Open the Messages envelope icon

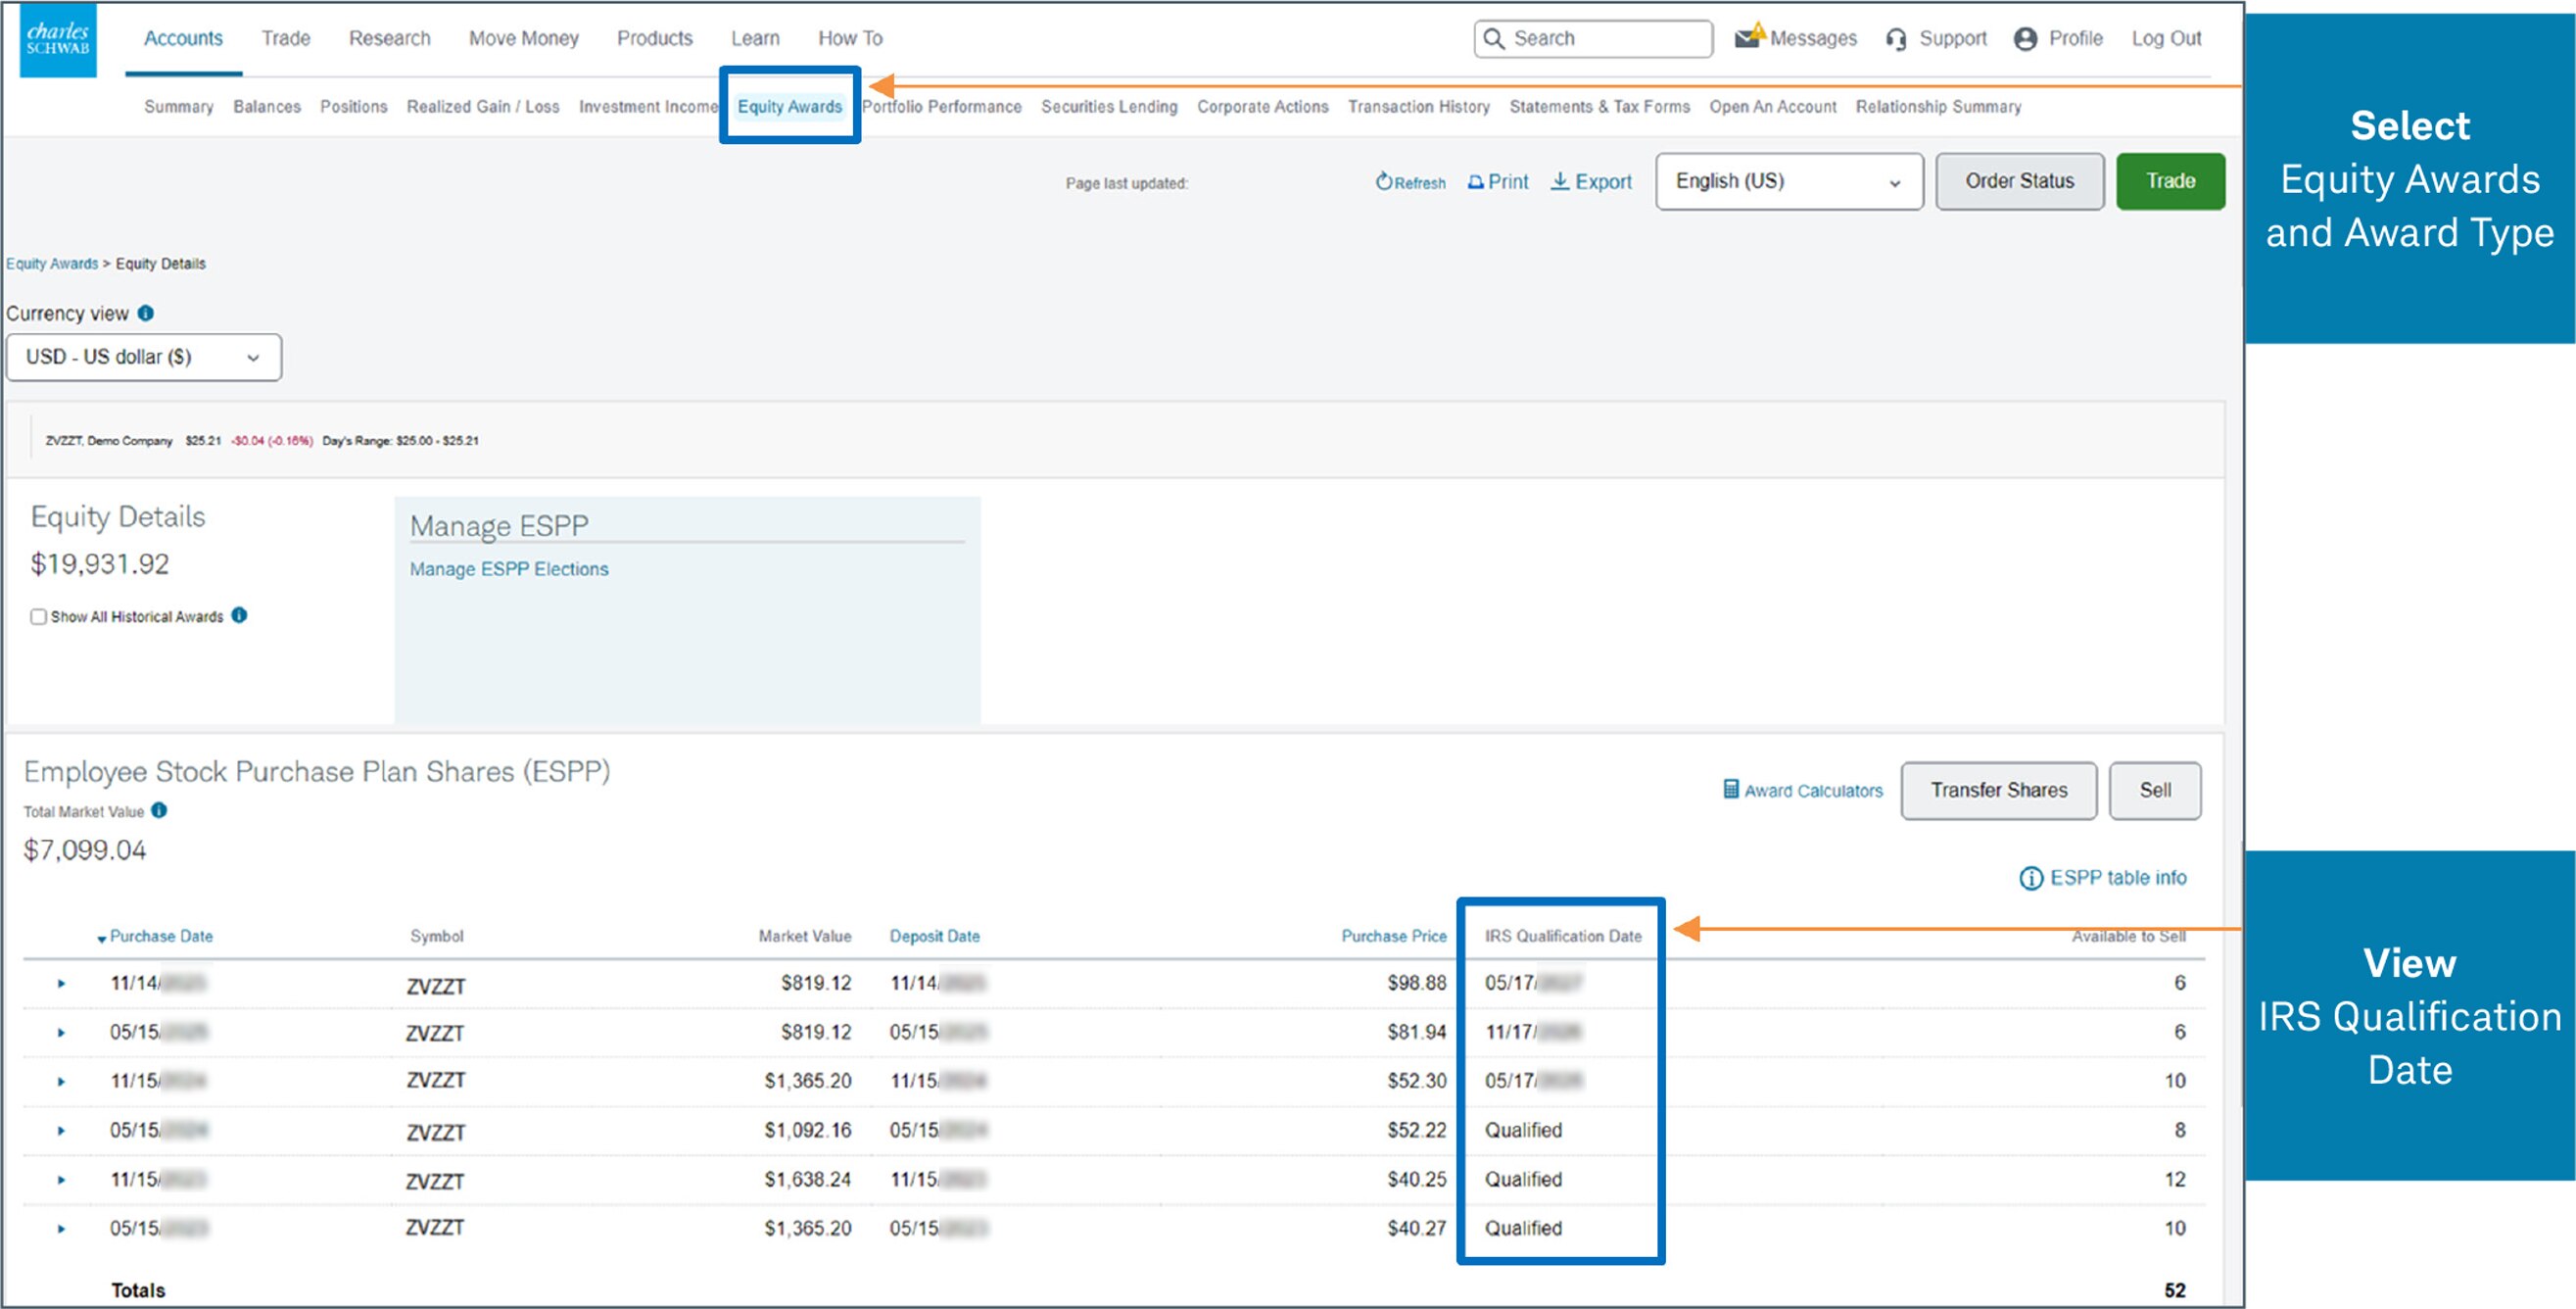[x=1750, y=38]
